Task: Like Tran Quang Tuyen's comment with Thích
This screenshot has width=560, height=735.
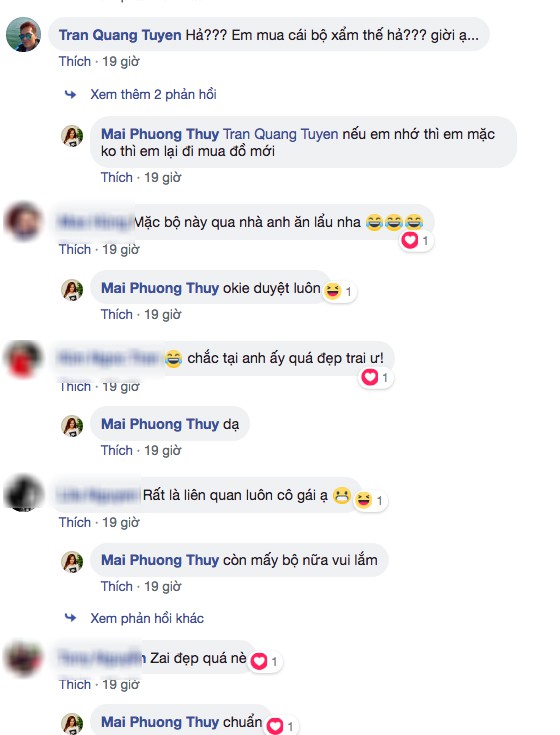Action: [75, 61]
